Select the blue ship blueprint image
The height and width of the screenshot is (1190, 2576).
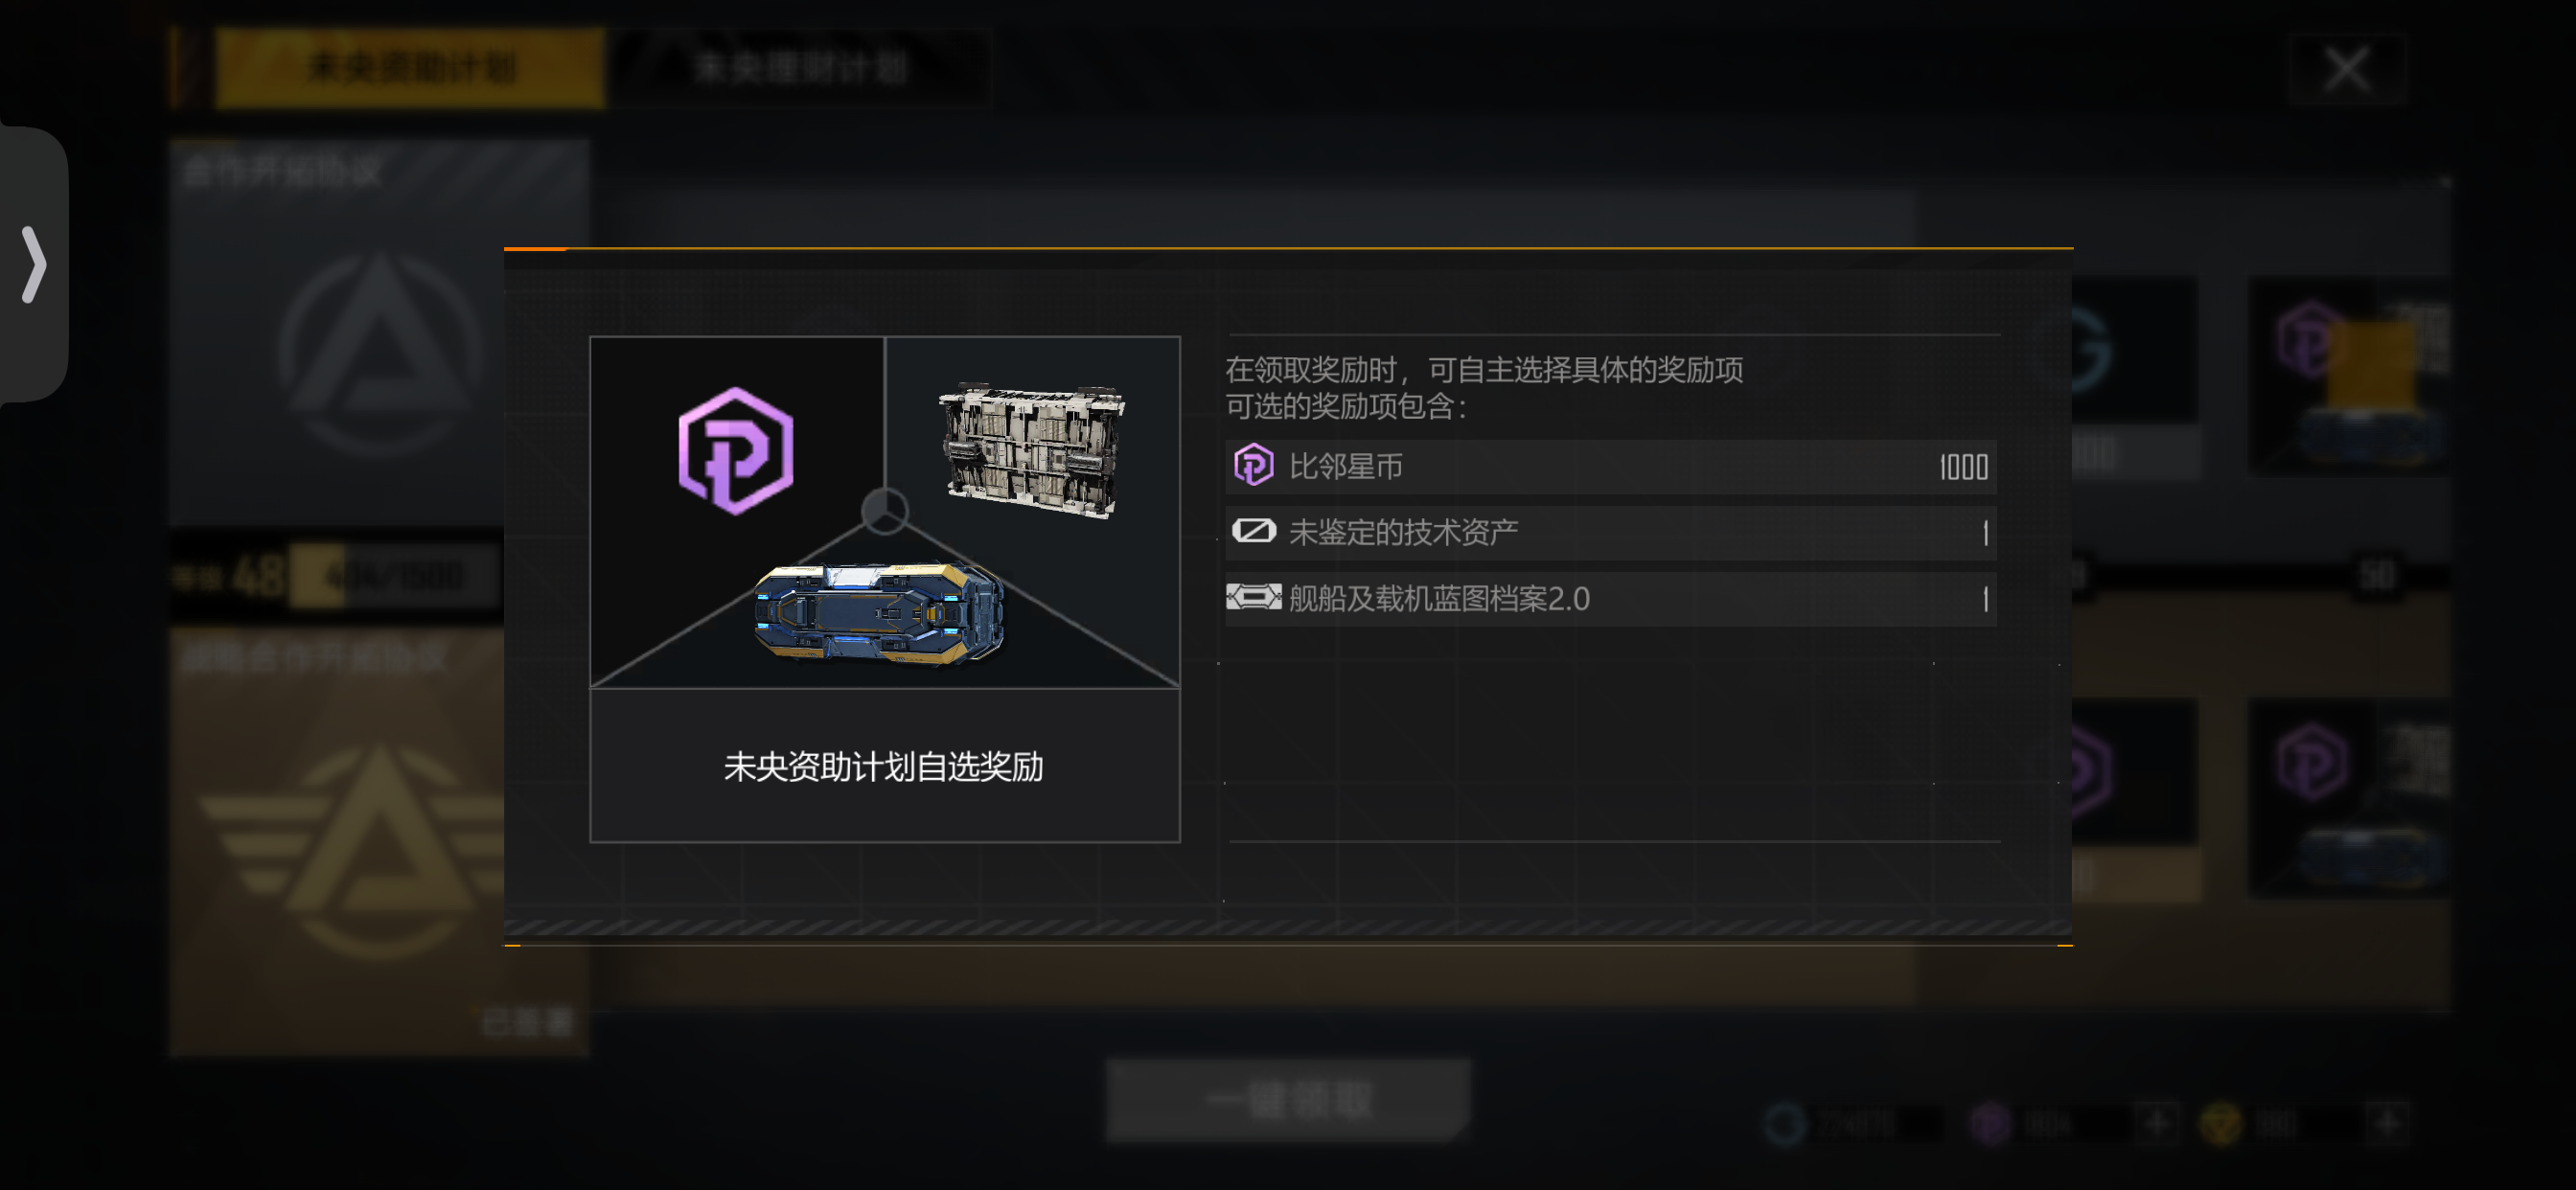[x=879, y=613]
